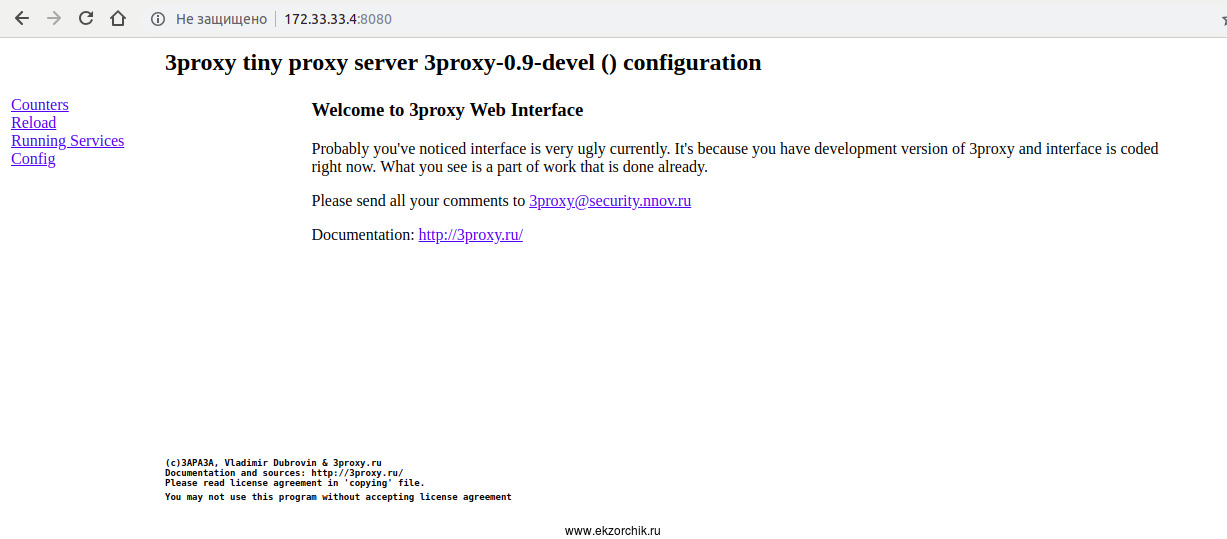Click the 'You may not use this program' notice

point(338,497)
